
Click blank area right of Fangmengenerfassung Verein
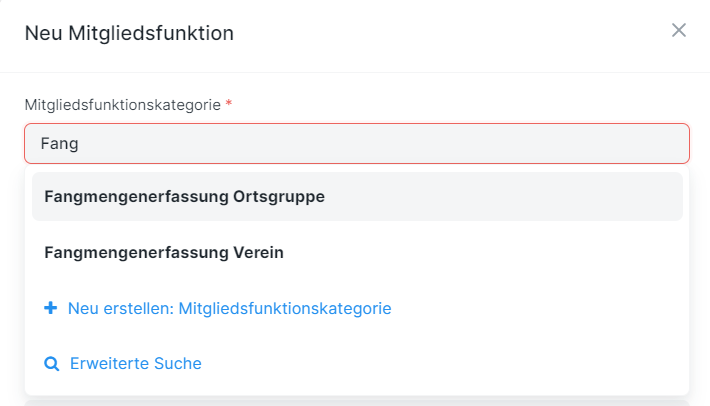click(x=480, y=253)
